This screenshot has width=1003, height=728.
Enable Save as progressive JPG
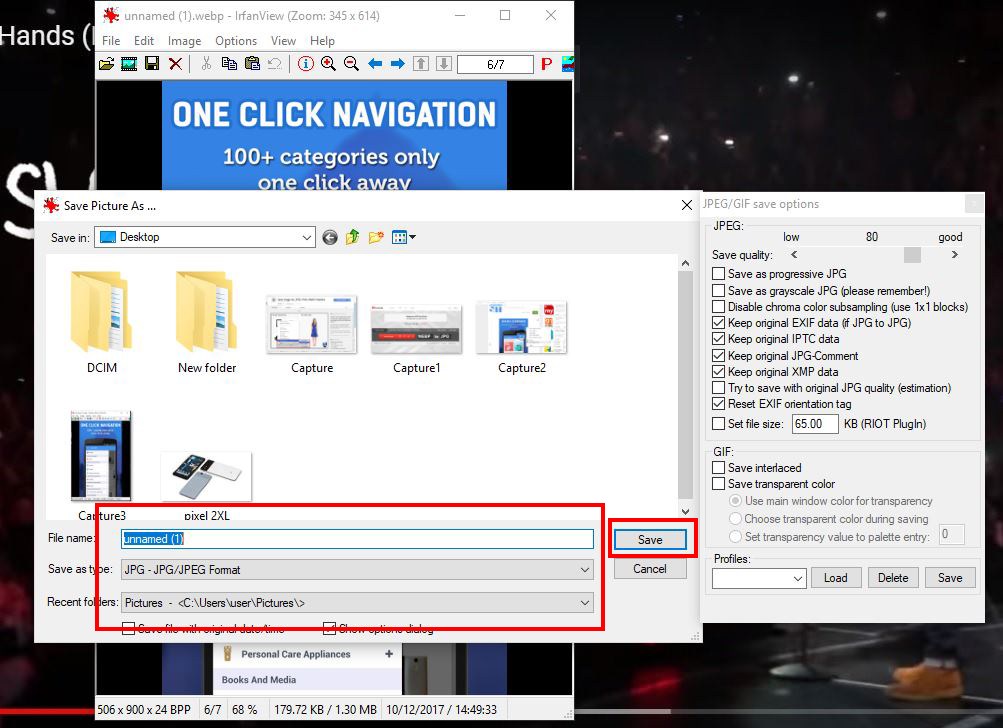click(x=718, y=273)
